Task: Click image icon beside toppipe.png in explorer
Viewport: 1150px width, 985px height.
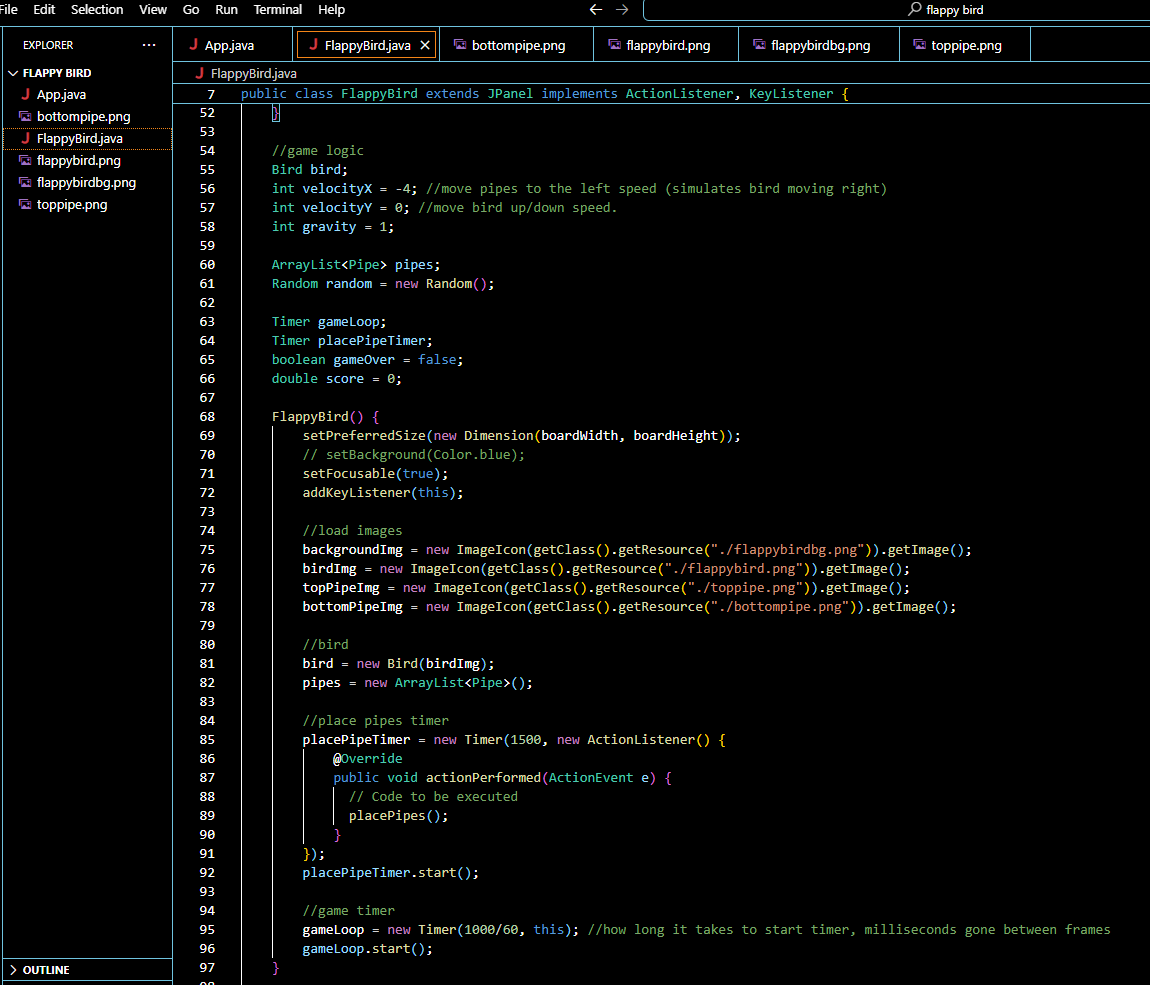Action: coord(25,205)
